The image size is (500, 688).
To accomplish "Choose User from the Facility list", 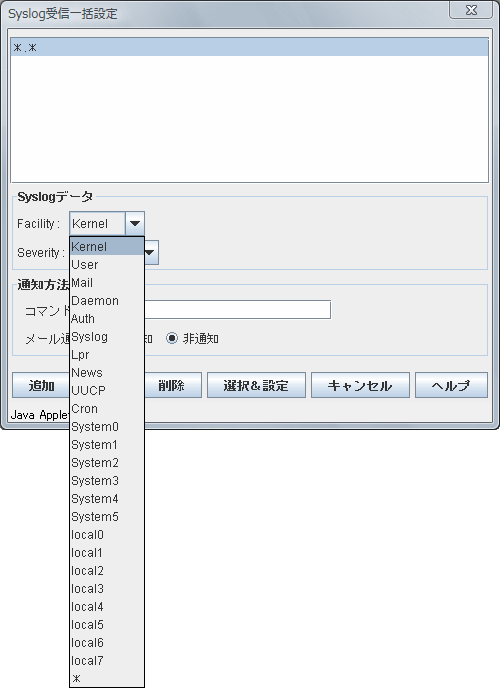I will [x=107, y=265].
